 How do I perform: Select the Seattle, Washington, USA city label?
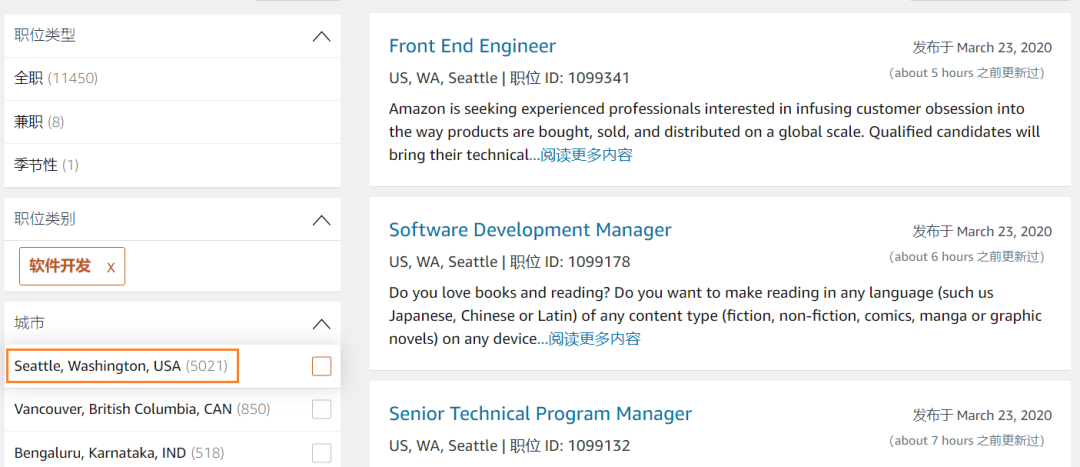(x=121, y=366)
